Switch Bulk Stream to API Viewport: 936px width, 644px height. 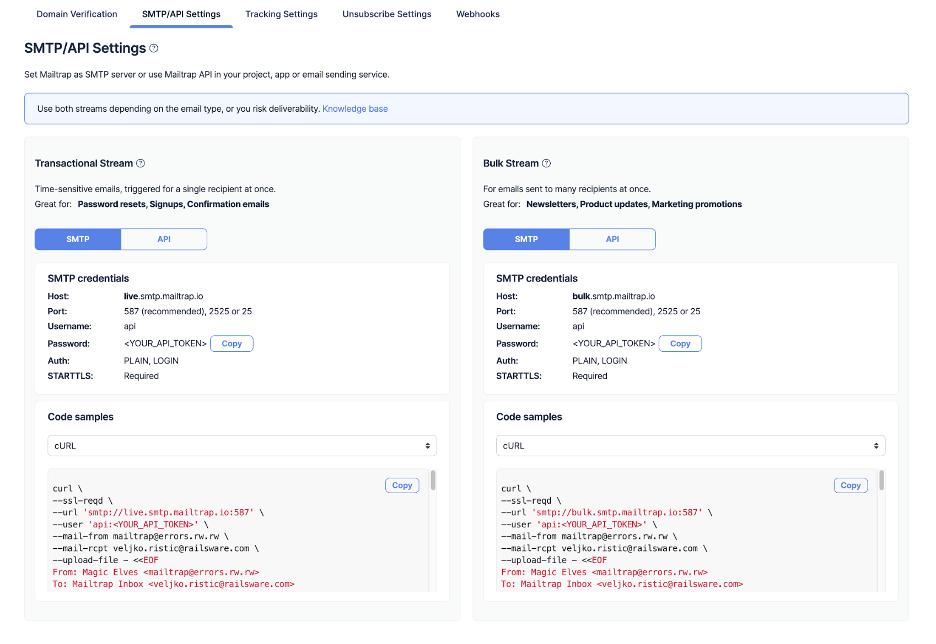(x=612, y=239)
